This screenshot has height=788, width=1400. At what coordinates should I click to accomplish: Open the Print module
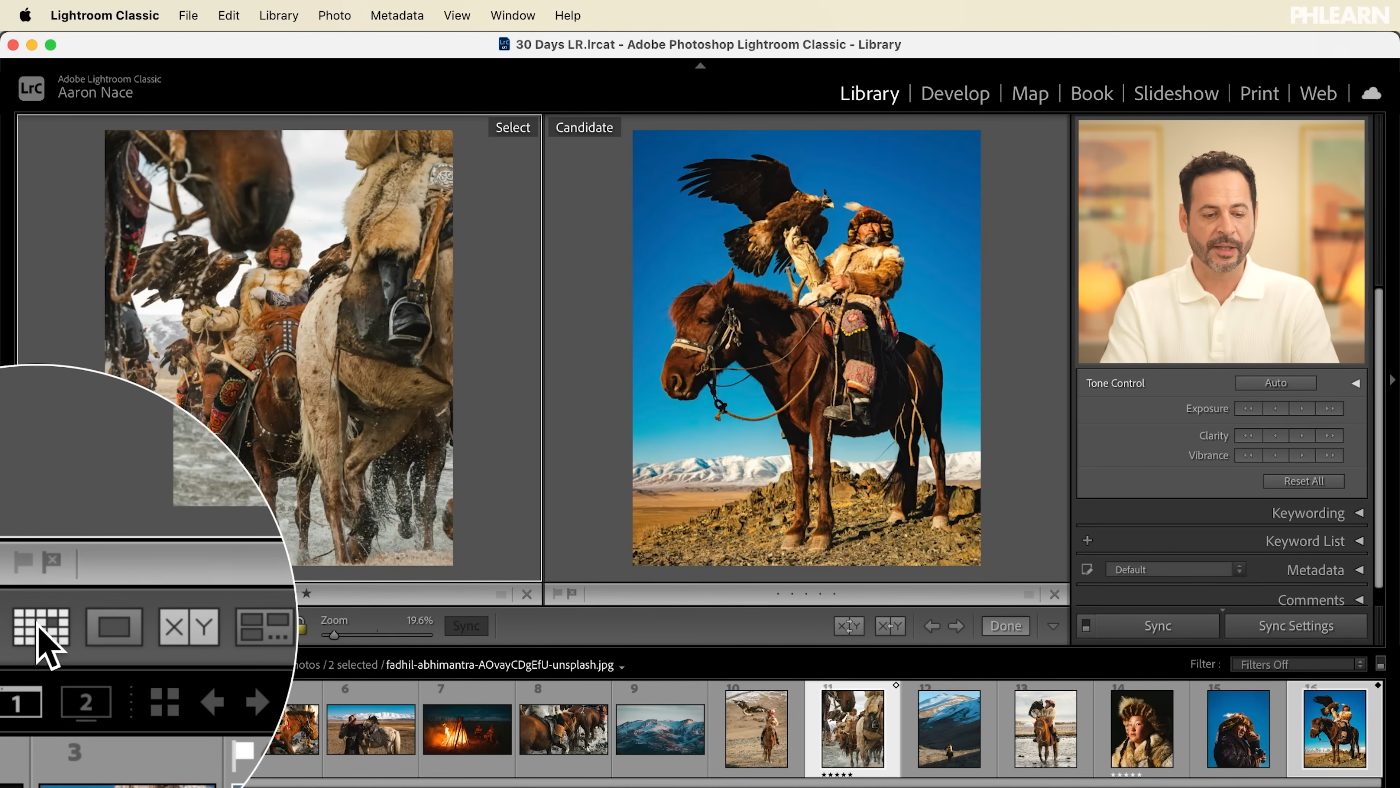click(1259, 93)
